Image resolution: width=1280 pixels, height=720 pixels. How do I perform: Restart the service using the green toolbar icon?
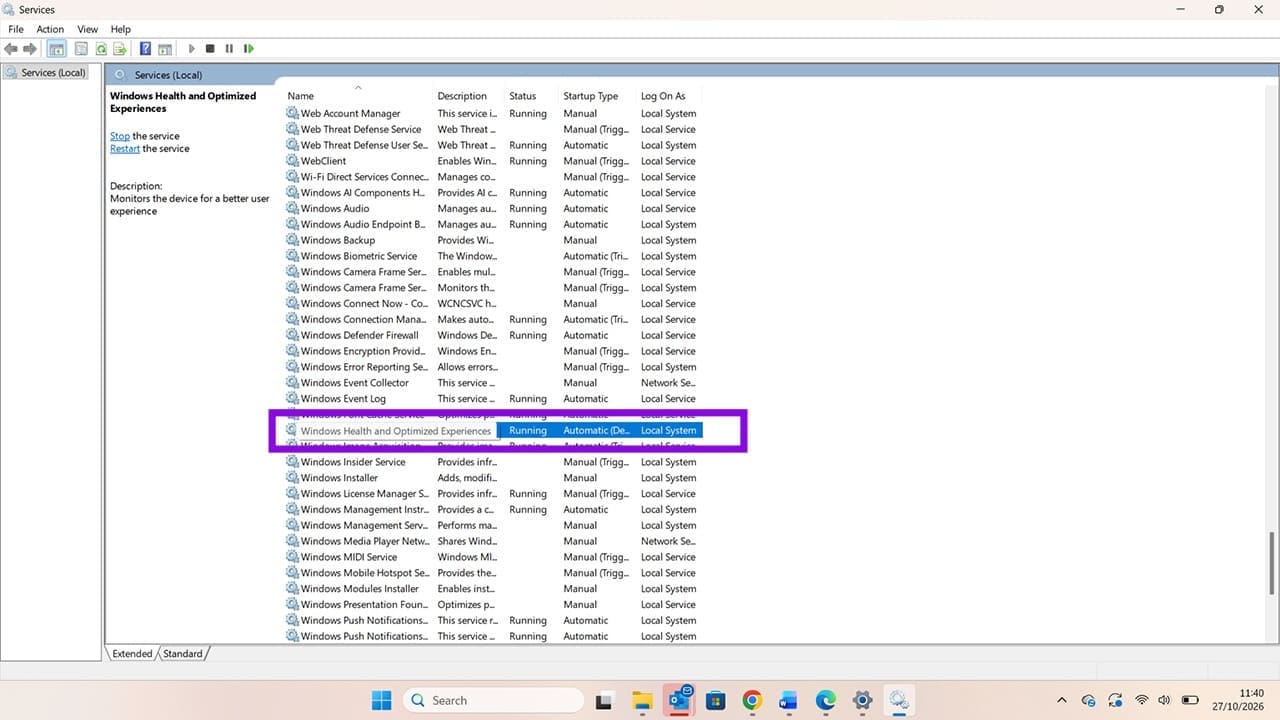[248, 48]
